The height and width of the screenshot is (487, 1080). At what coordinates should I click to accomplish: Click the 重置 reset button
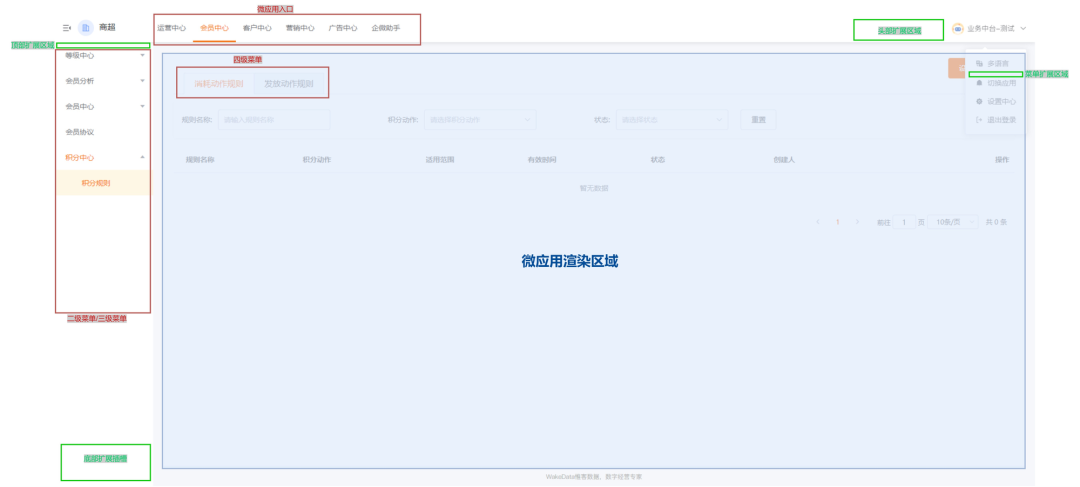coord(758,119)
